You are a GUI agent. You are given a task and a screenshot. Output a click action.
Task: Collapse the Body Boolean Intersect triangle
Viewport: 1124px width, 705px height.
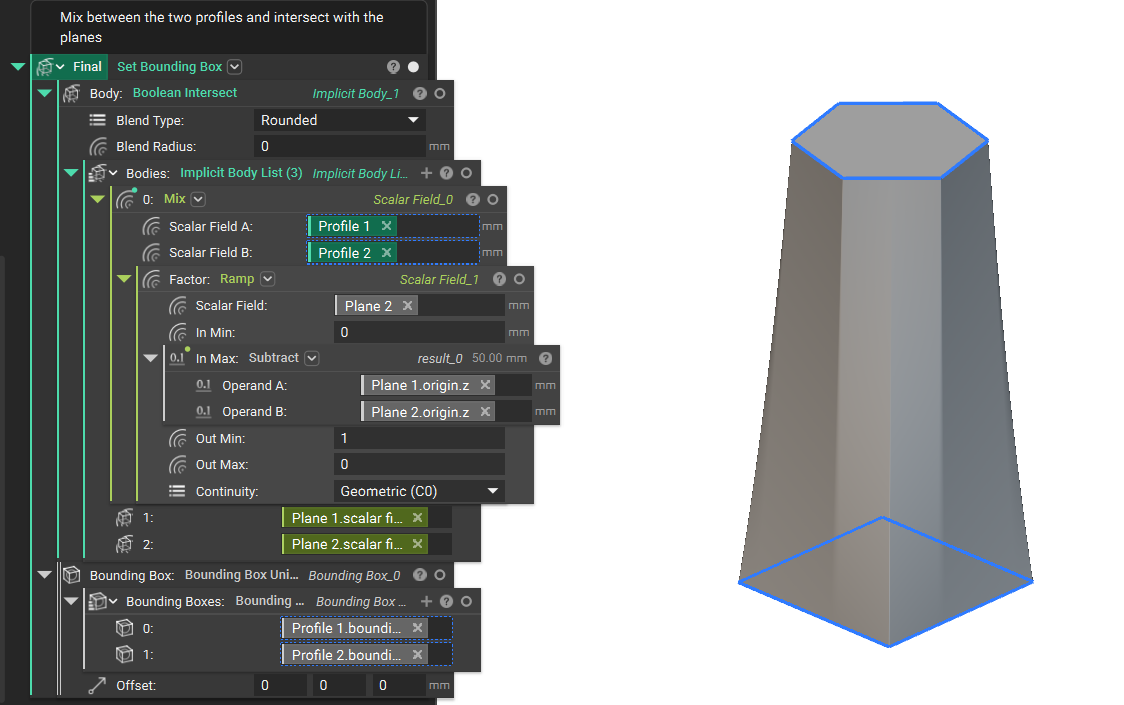tap(44, 93)
